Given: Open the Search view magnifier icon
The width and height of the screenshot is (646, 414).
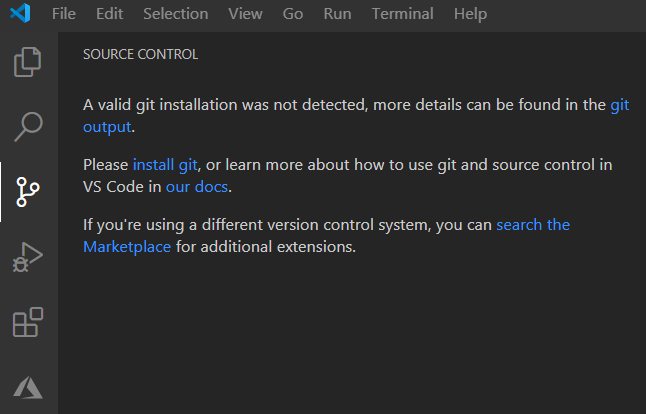Looking at the screenshot, I should click(28, 127).
